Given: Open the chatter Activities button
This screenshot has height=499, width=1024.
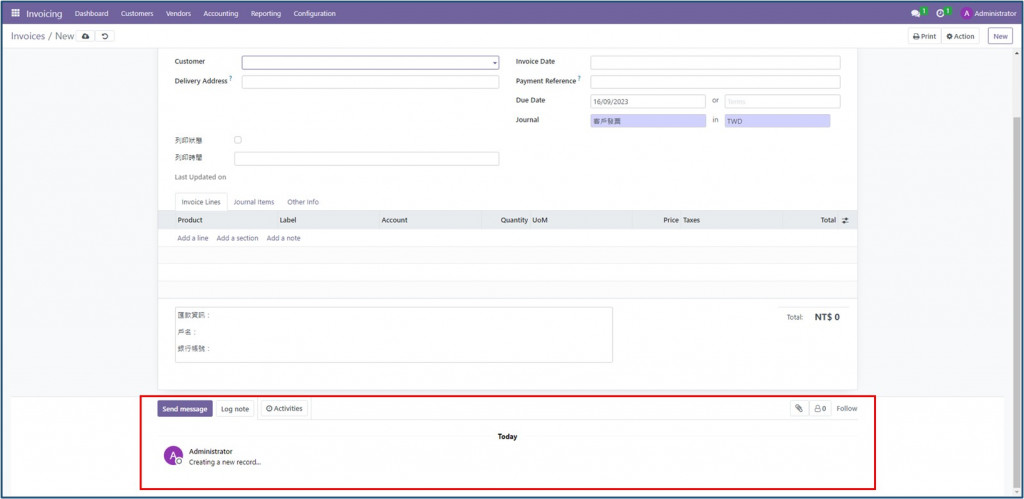Looking at the screenshot, I should (285, 408).
